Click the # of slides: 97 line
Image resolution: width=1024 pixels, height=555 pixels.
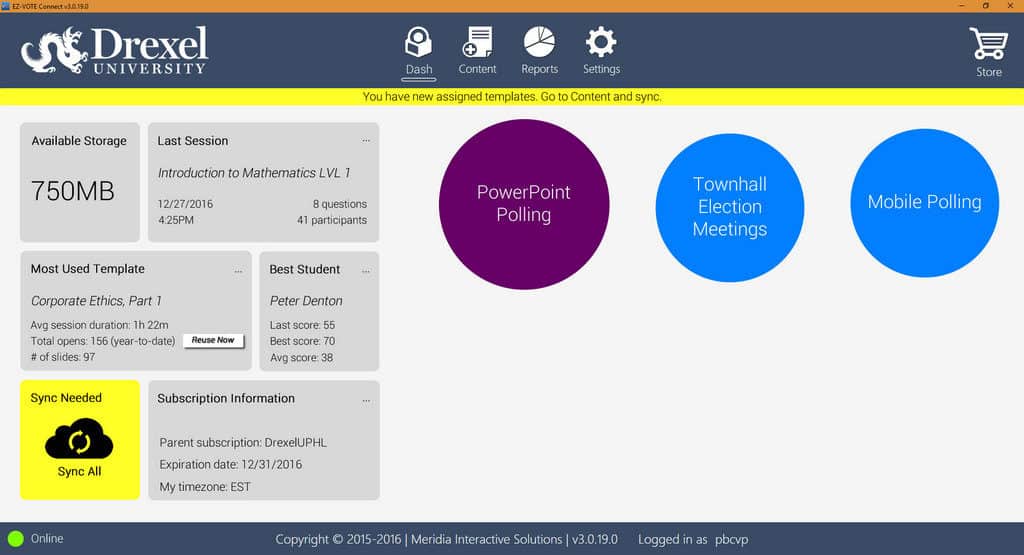tap(63, 357)
